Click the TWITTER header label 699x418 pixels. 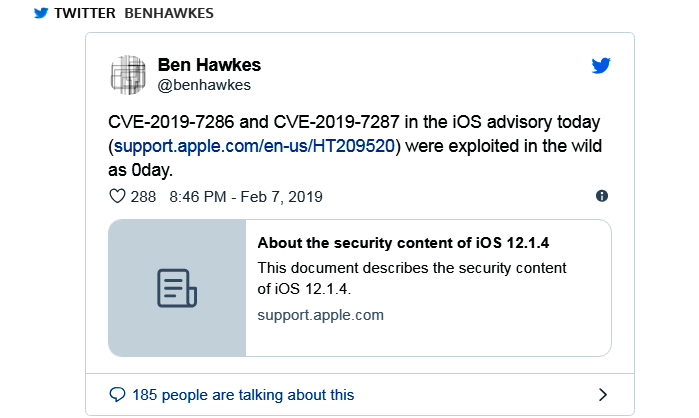point(85,14)
